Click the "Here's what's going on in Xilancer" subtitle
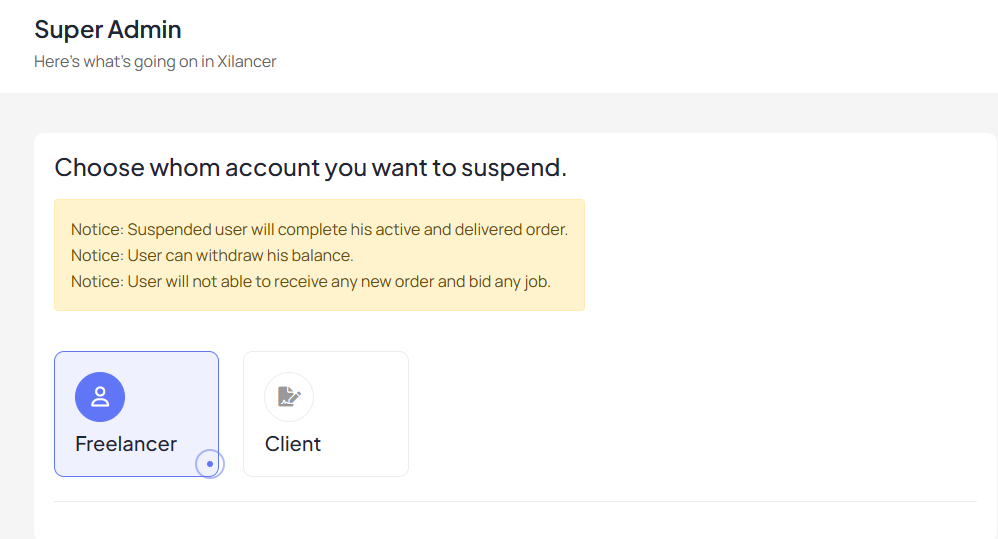 pos(155,62)
